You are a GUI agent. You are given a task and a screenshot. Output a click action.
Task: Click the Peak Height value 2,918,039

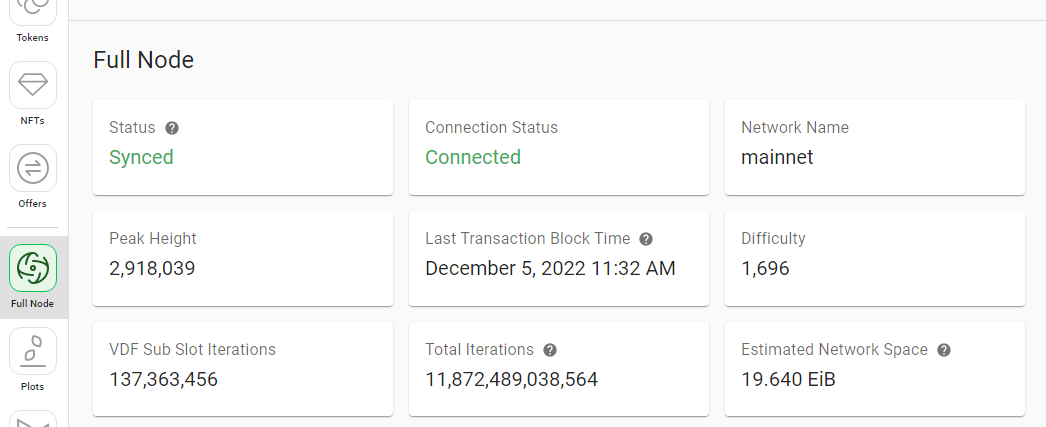152,269
